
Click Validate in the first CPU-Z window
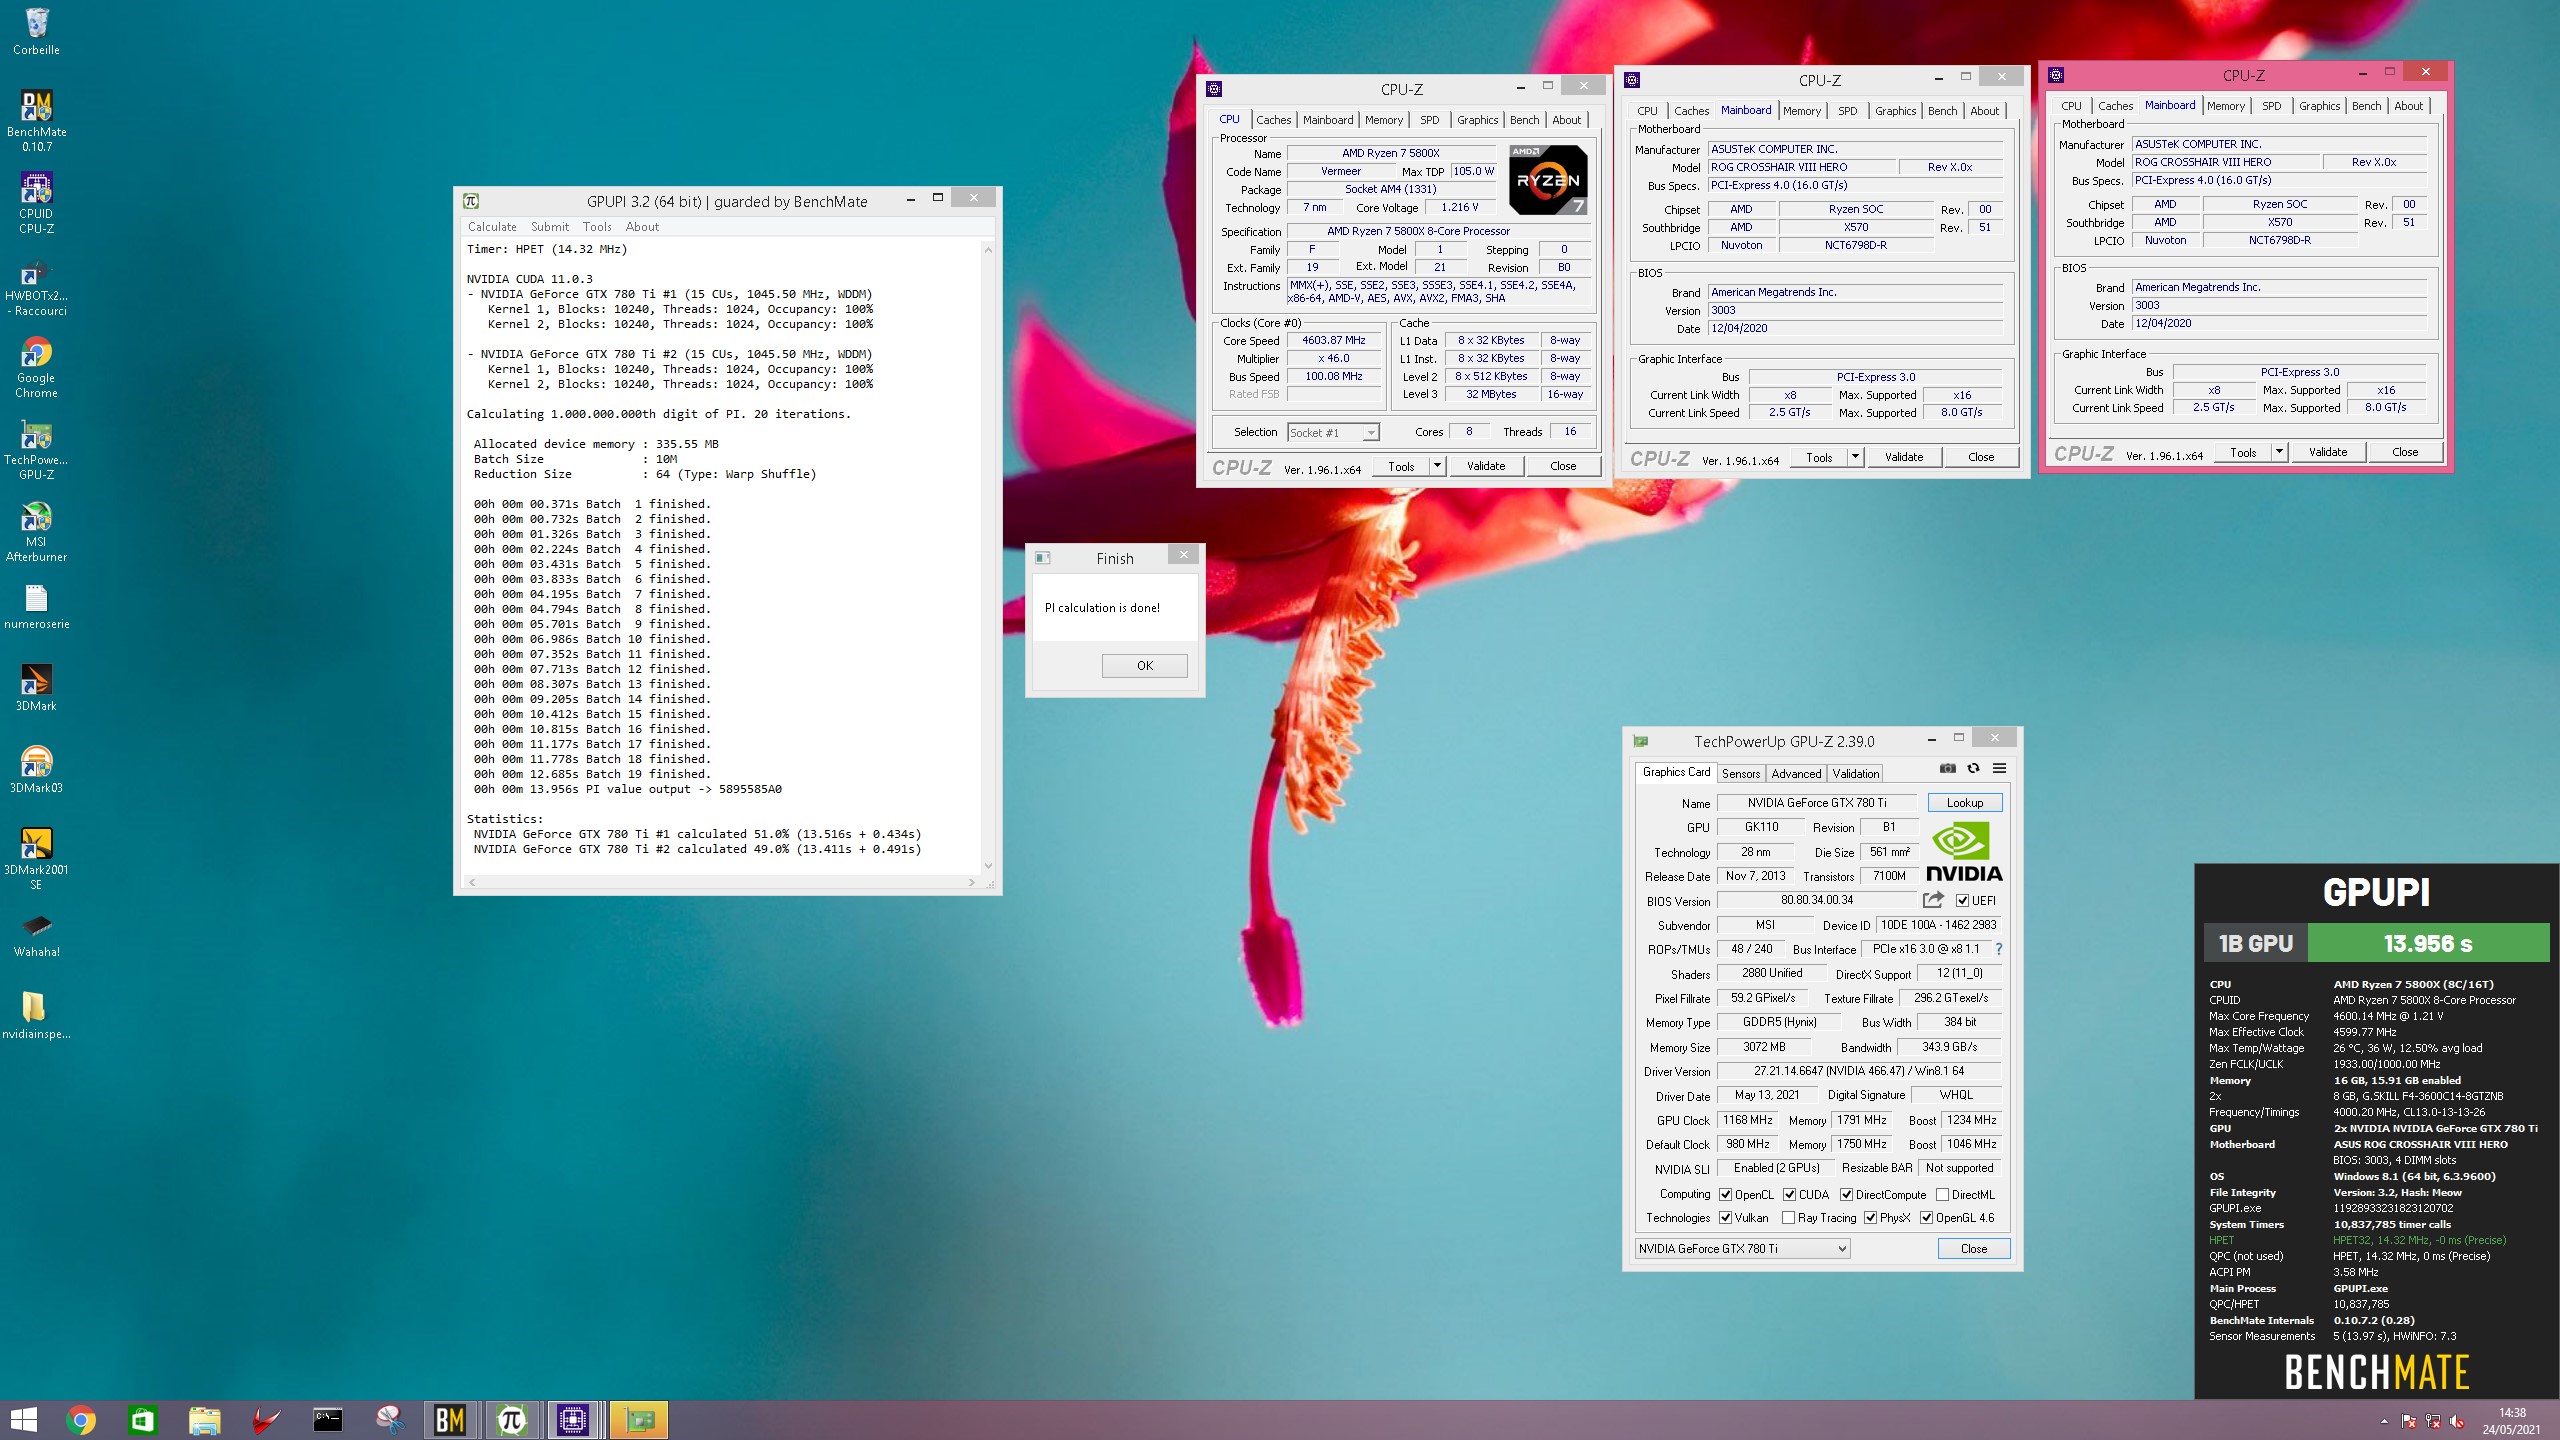point(1486,466)
